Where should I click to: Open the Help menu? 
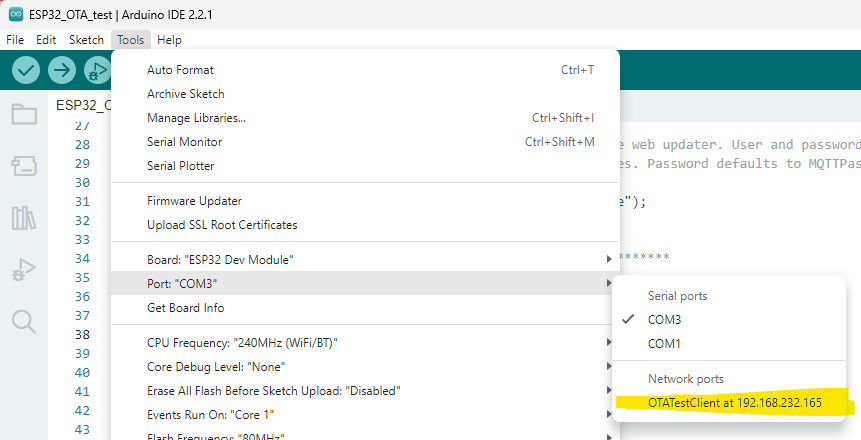(169, 40)
